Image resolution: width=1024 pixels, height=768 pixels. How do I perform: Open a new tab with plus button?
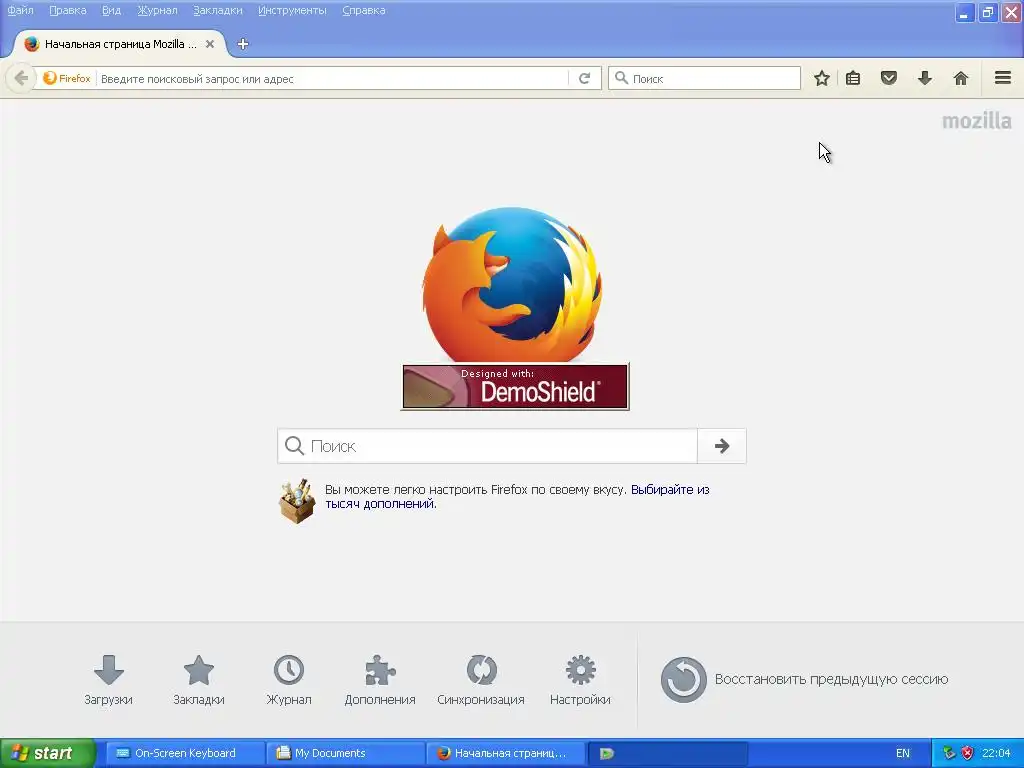click(243, 44)
